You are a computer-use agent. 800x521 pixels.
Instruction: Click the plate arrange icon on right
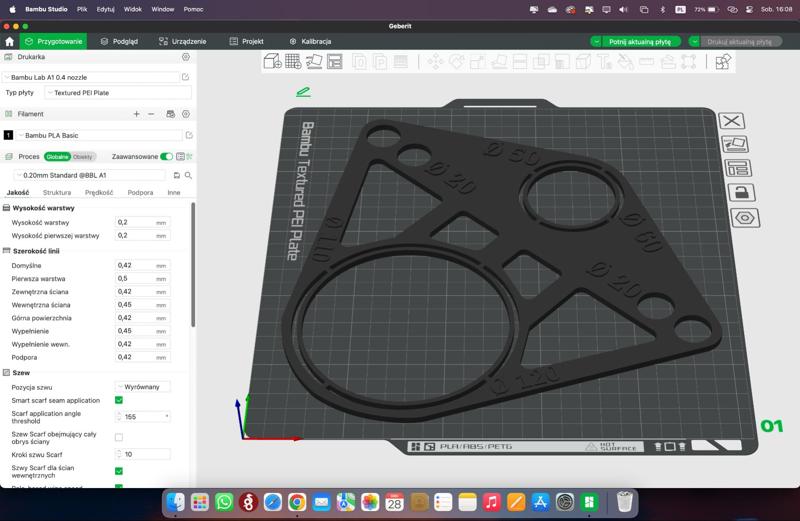(x=738, y=168)
